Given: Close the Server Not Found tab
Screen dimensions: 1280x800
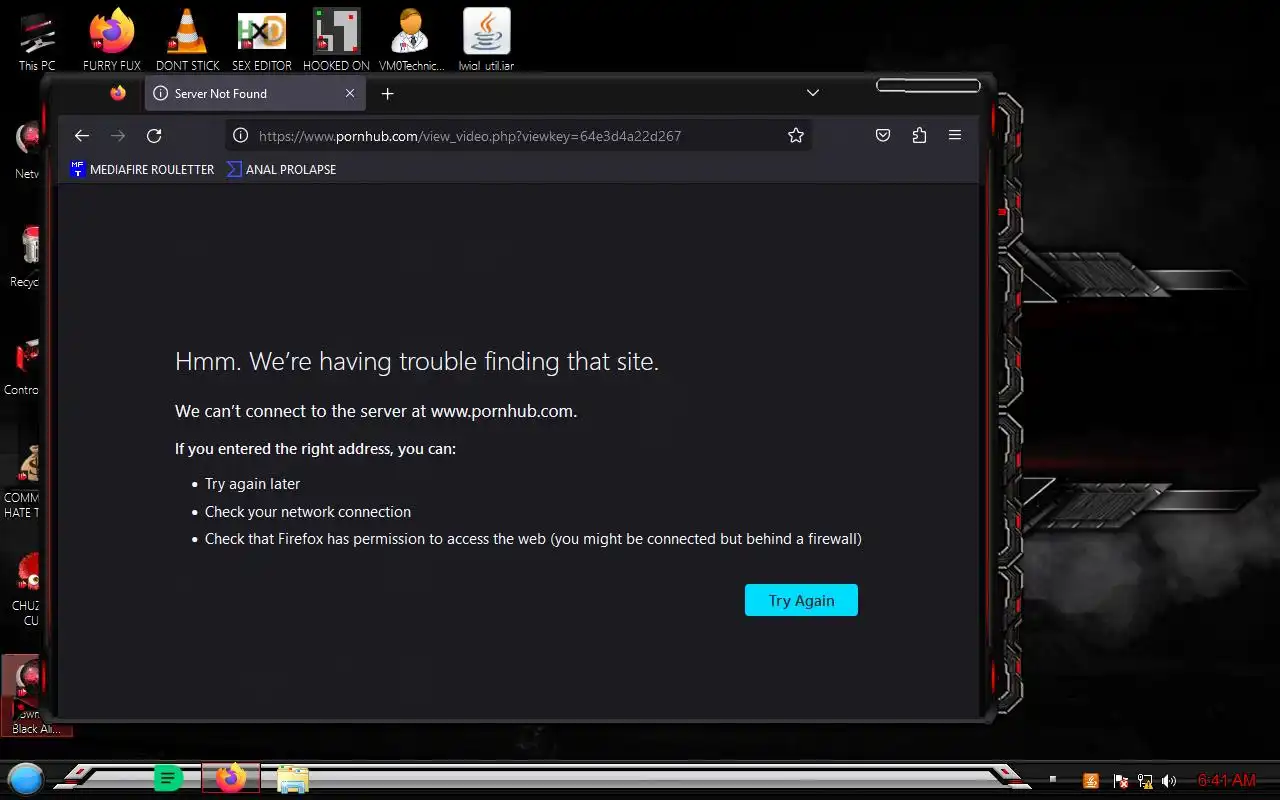Looking at the screenshot, I should (350, 93).
